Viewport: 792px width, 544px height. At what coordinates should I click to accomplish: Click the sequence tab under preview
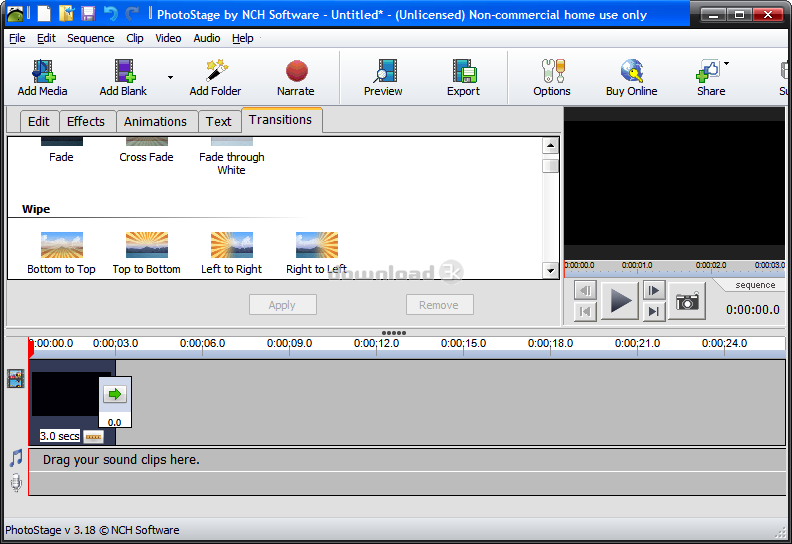tap(755, 285)
